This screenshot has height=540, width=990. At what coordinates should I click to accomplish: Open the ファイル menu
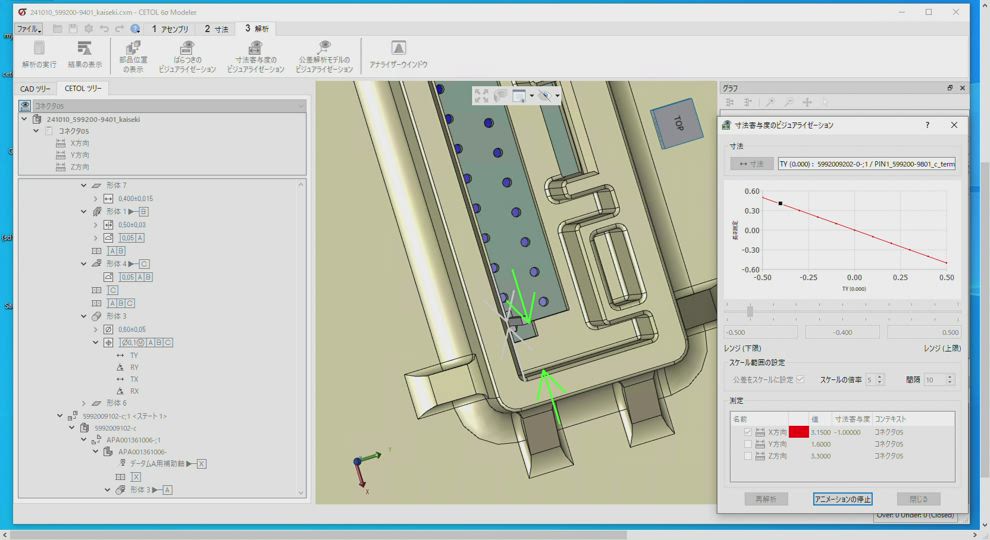pyautogui.click(x=28, y=29)
